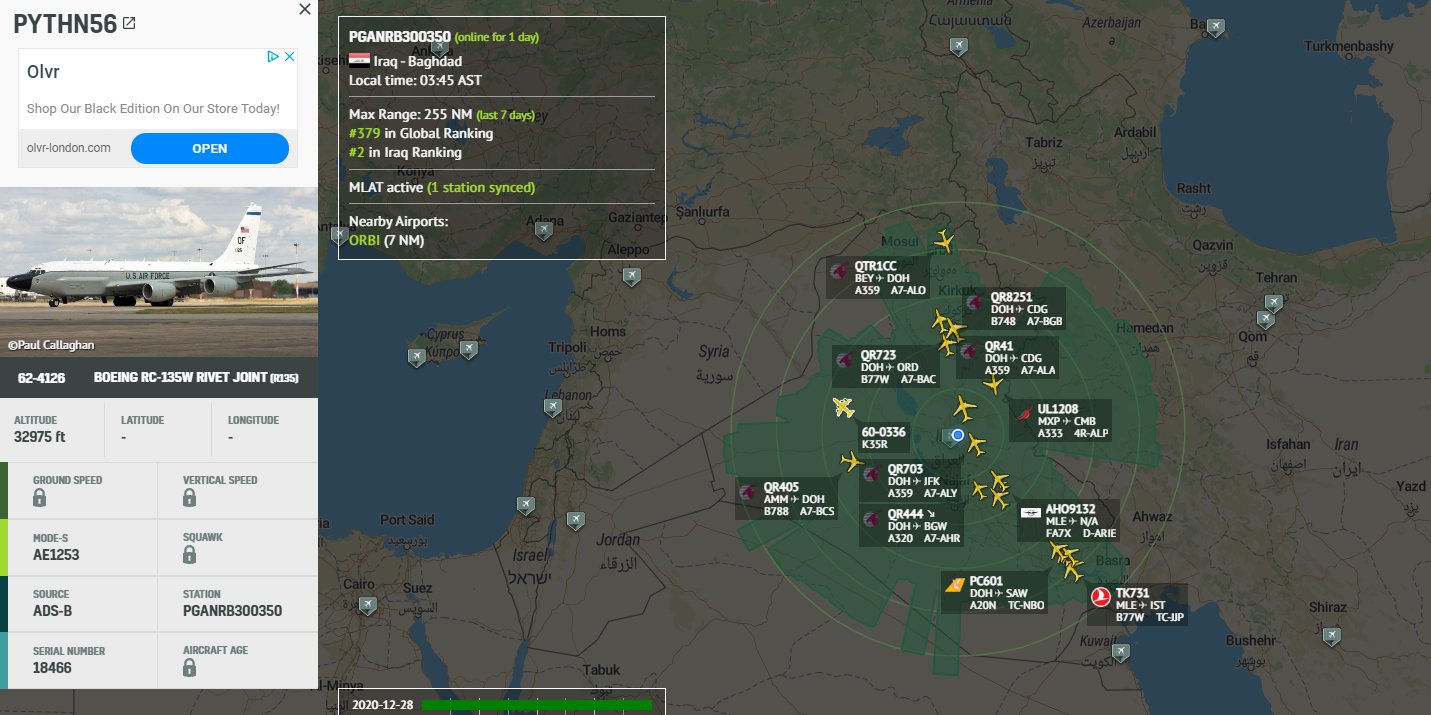Click the operator logo on AHO9132 label
The image size is (1431, 715).
(x=1031, y=513)
